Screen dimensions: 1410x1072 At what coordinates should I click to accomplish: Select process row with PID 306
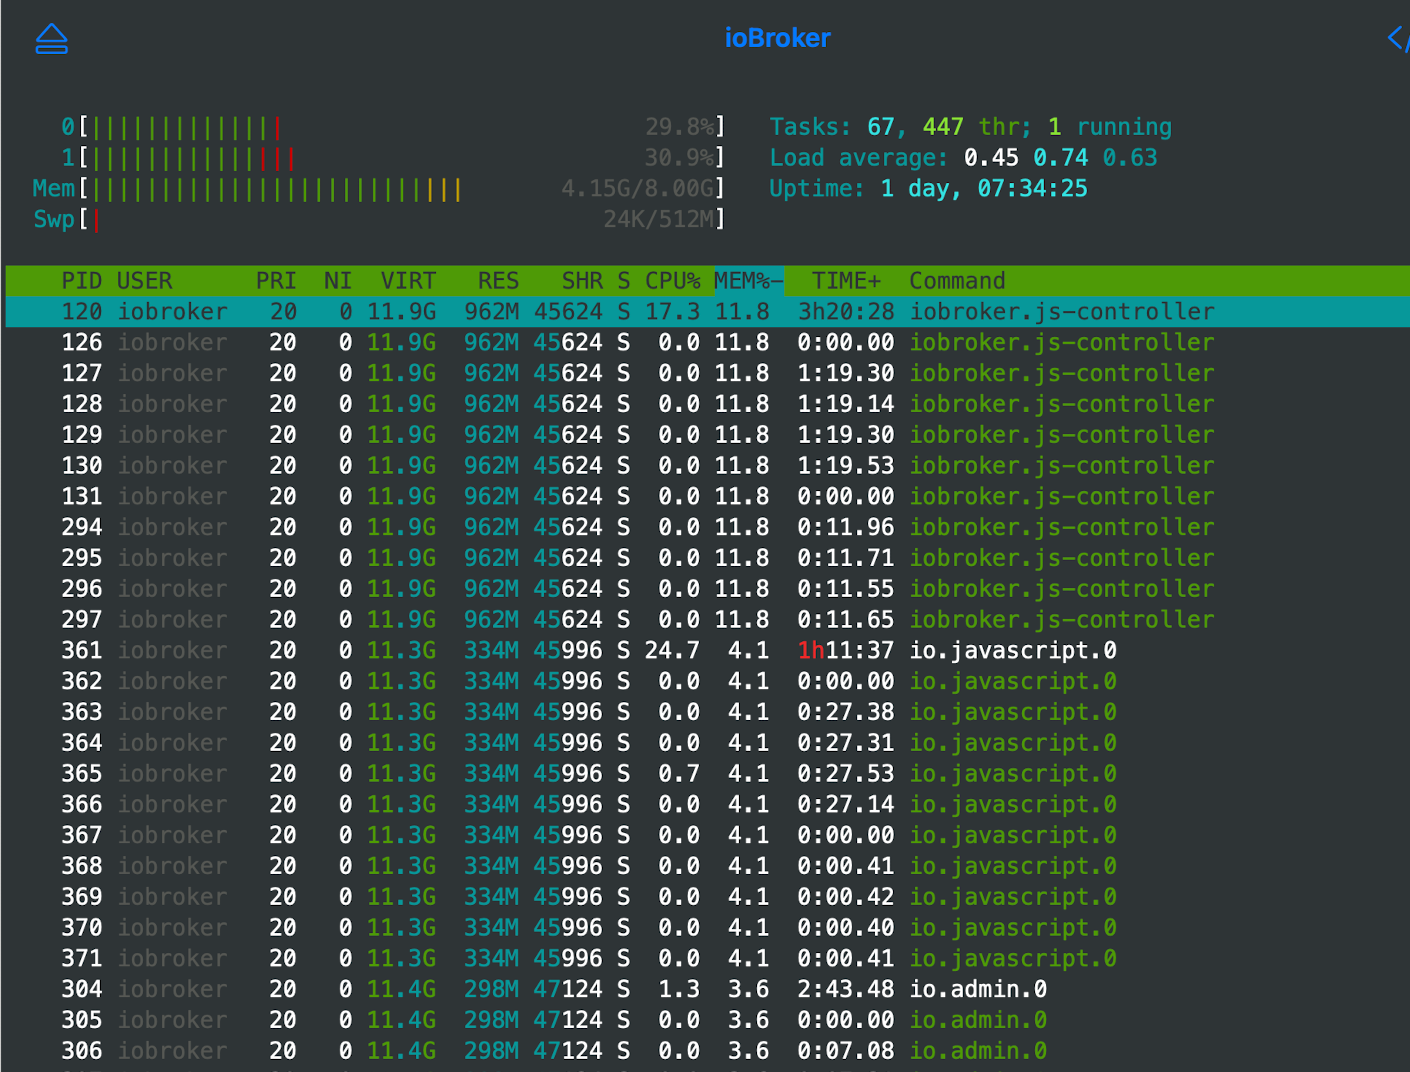707,1051
